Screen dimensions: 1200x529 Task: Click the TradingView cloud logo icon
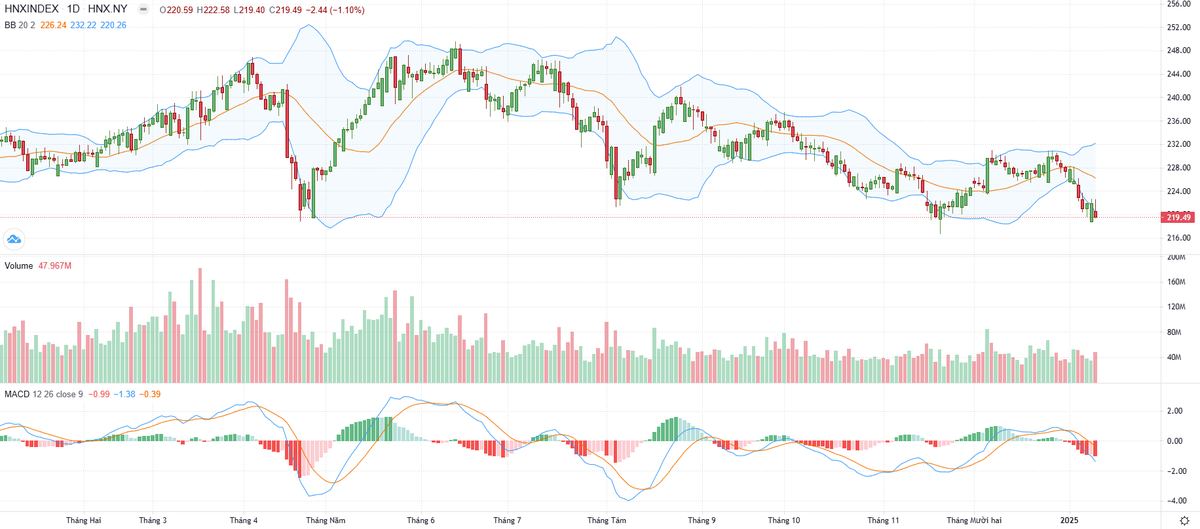click(x=14, y=239)
